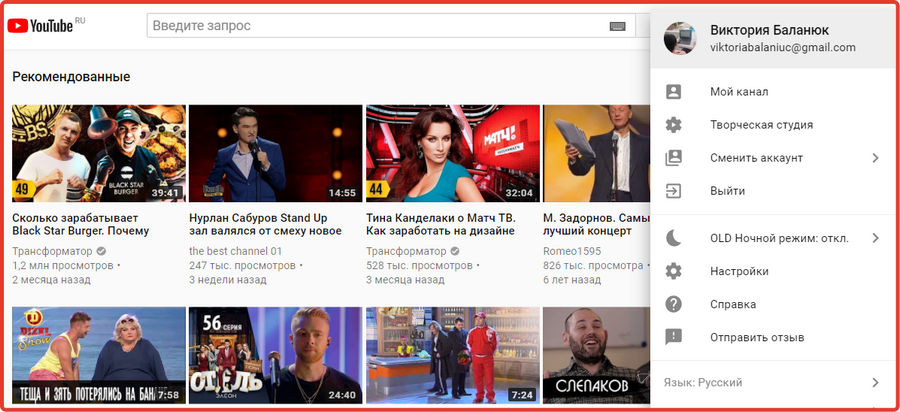The width and height of the screenshot is (900, 412).
Task: Click verified badge next to first Трансформатор
Action: [x=101, y=251]
